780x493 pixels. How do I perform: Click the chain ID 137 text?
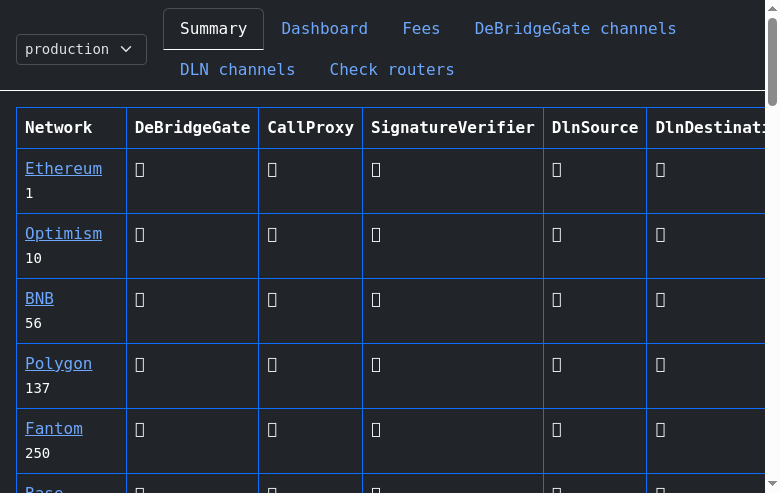click(37, 389)
